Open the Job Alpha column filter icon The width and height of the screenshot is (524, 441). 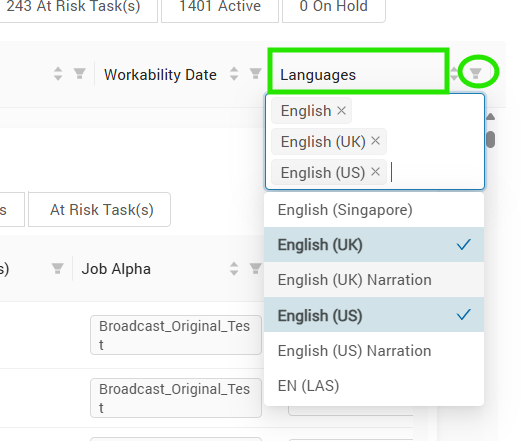(x=255, y=269)
